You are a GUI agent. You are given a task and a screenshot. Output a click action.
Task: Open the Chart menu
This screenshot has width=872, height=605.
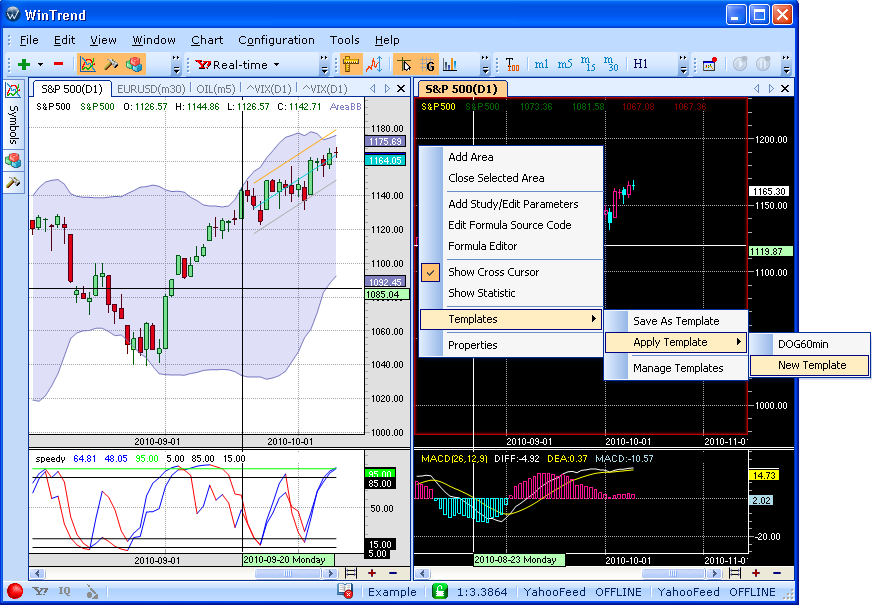pyautogui.click(x=207, y=40)
